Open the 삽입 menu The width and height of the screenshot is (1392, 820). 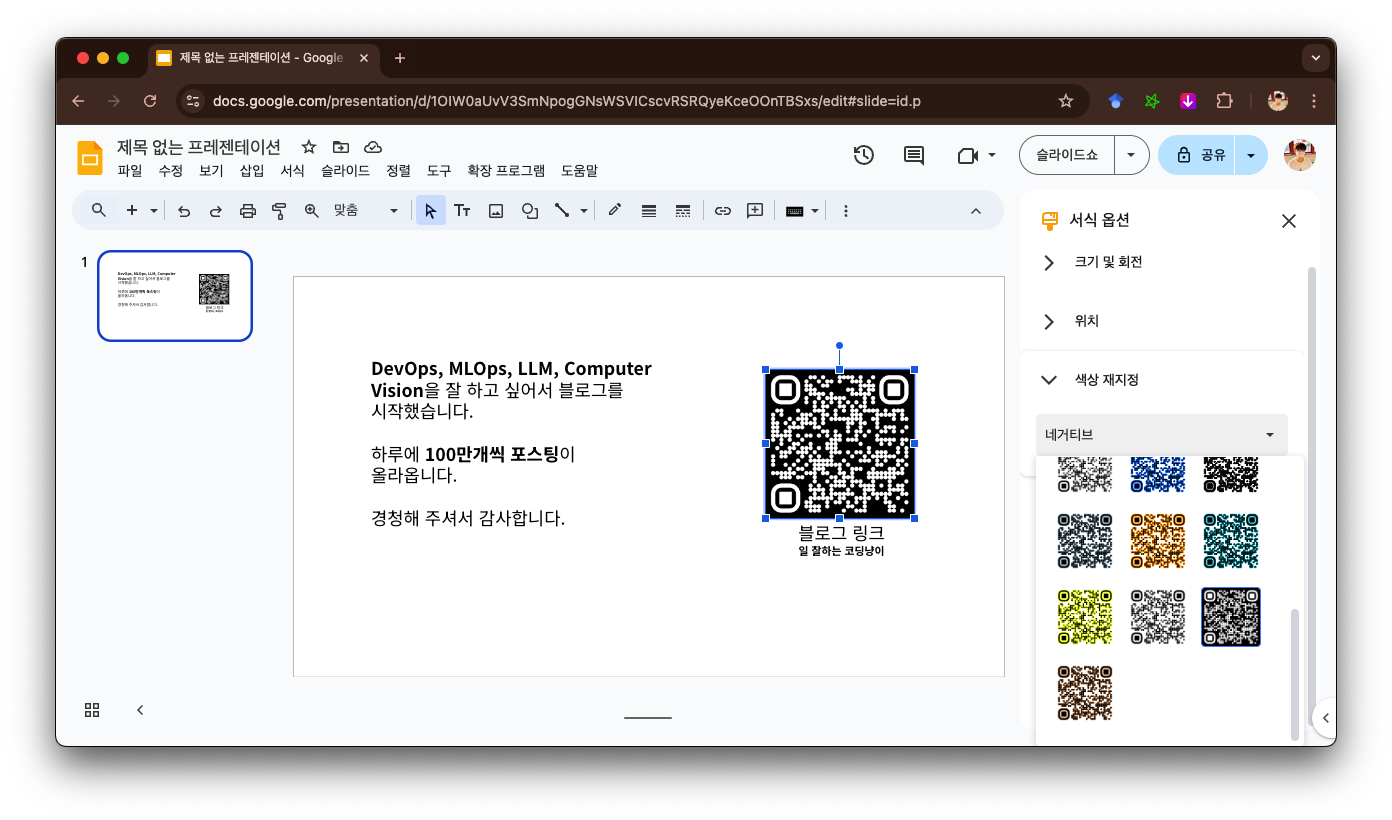point(252,171)
